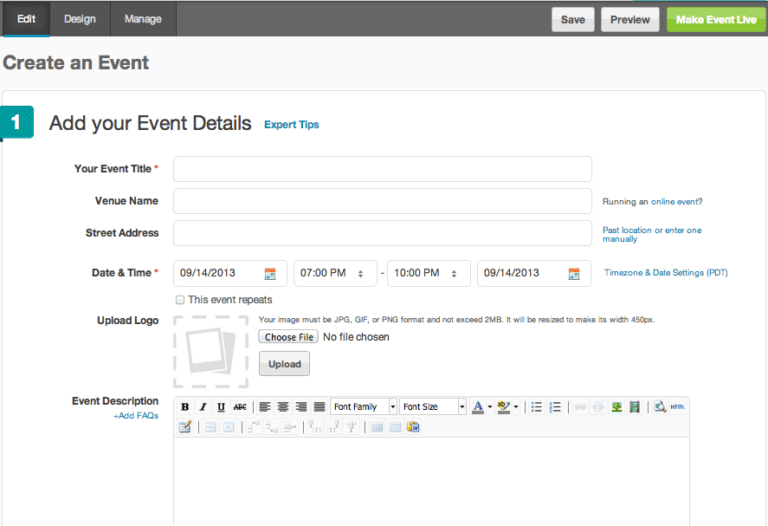Enable the 'This event repeats' checkbox
The image size is (768, 526).
(180, 299)
